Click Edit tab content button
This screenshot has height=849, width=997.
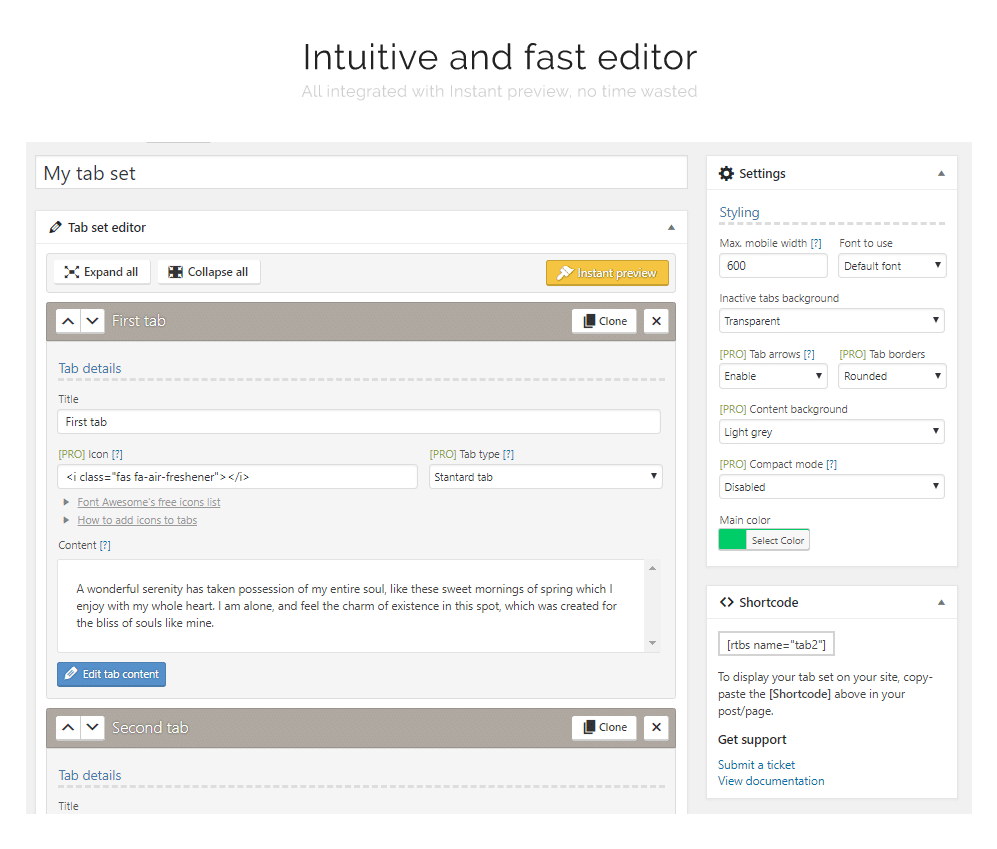(x=111, y=674)
